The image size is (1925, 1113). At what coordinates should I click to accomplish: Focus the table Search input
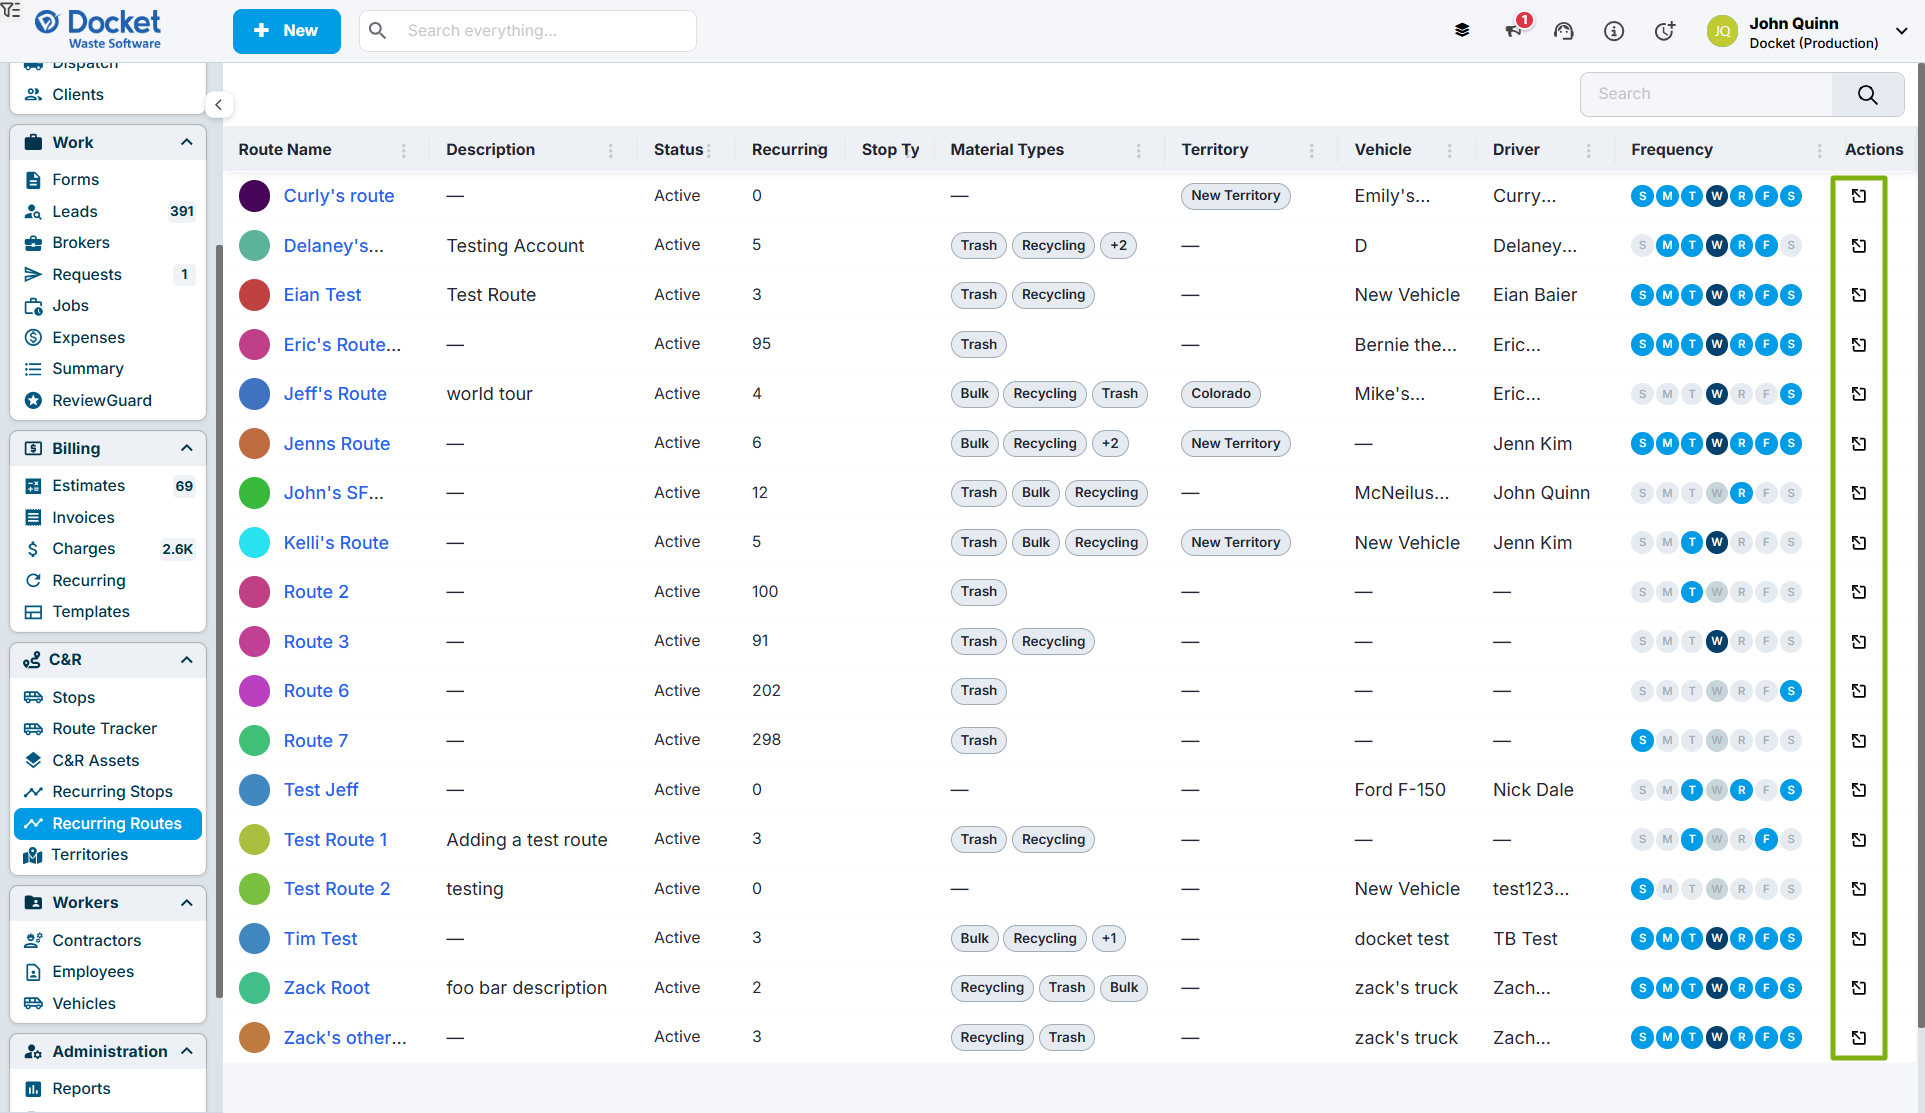[1707, 94]
